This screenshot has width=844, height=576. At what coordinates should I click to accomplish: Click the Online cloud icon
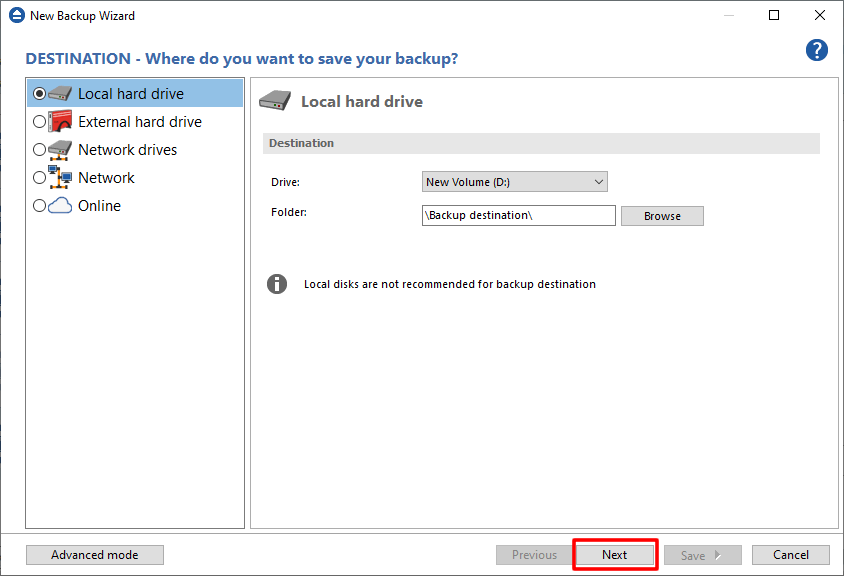61,206
